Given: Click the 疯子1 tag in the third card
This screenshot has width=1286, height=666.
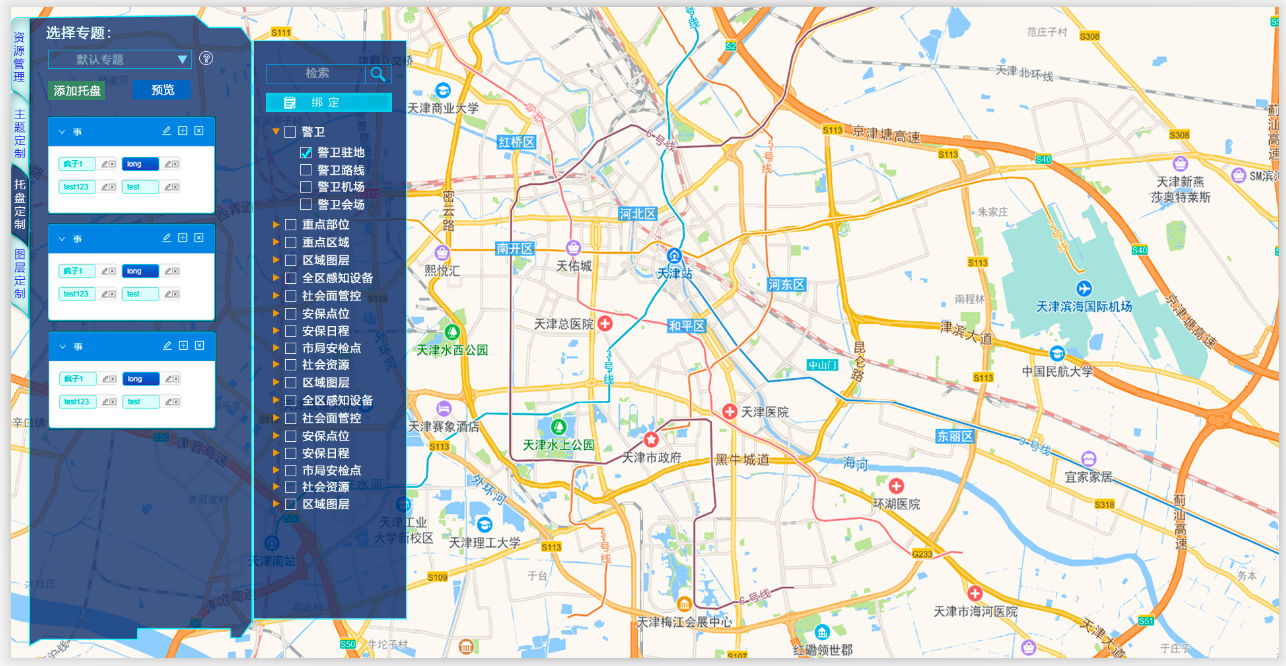Looking at the screenshot, I should click(x=77, y=379).
